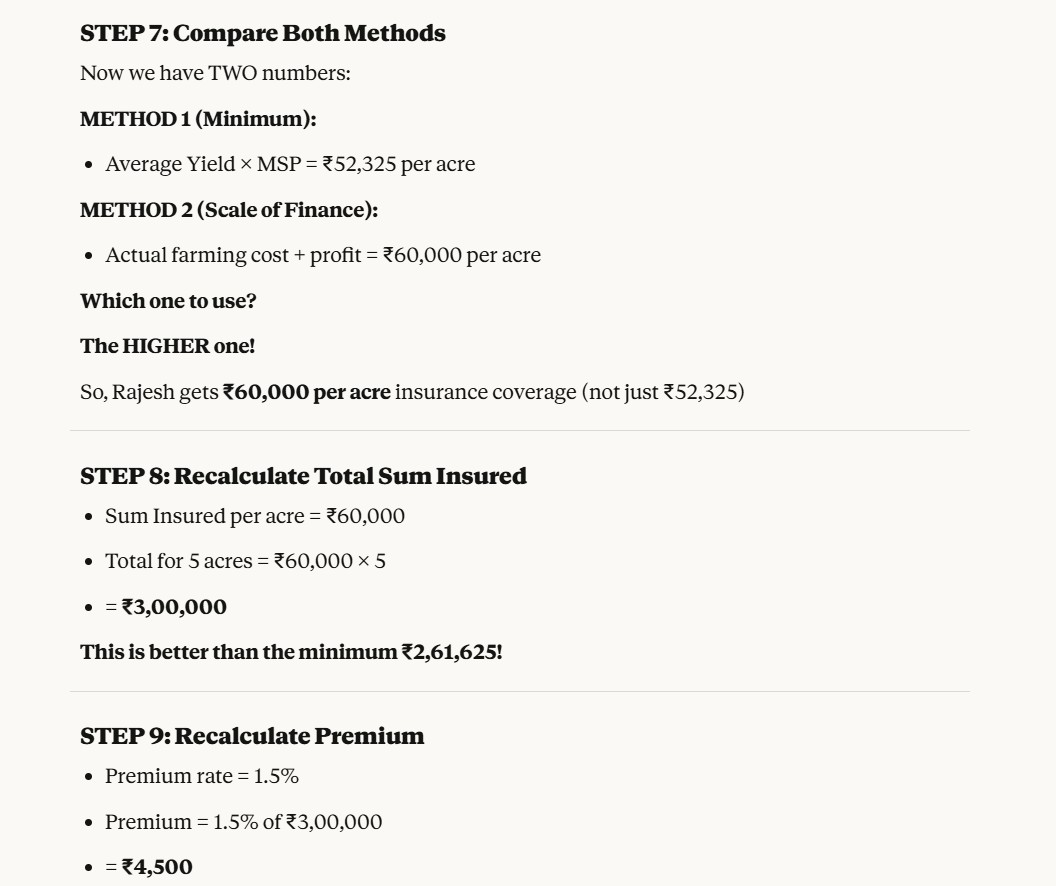Click the "STEP 7: Compare Both Methods" heading
Image resolution: width=1056 pixels, height=886 pixels.
coord(262,33)
